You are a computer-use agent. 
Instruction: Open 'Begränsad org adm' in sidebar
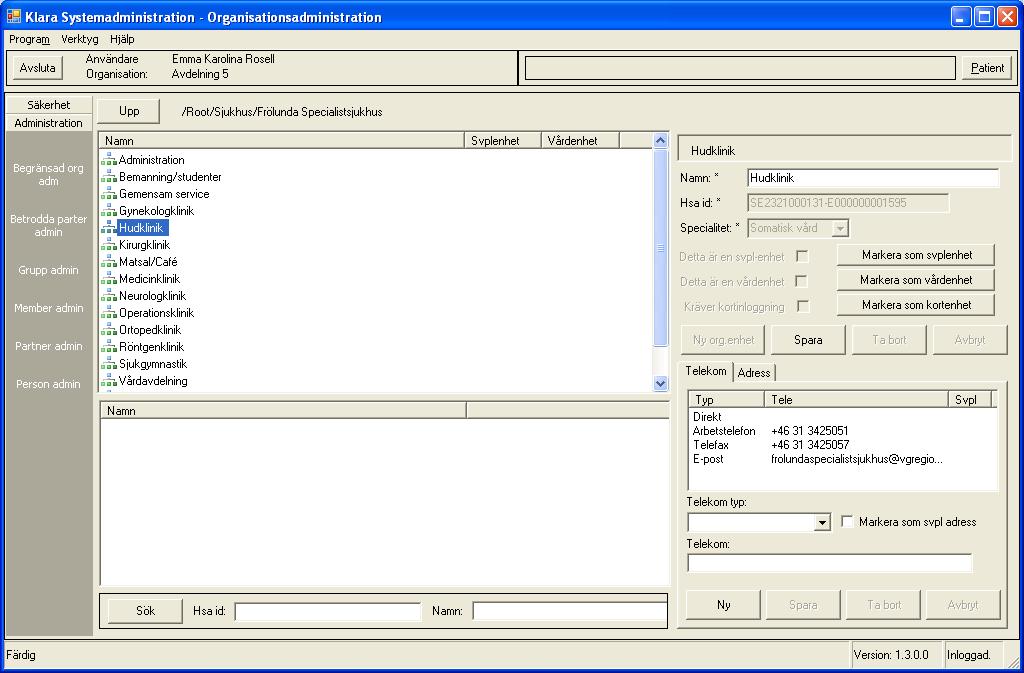click(48, 174)
